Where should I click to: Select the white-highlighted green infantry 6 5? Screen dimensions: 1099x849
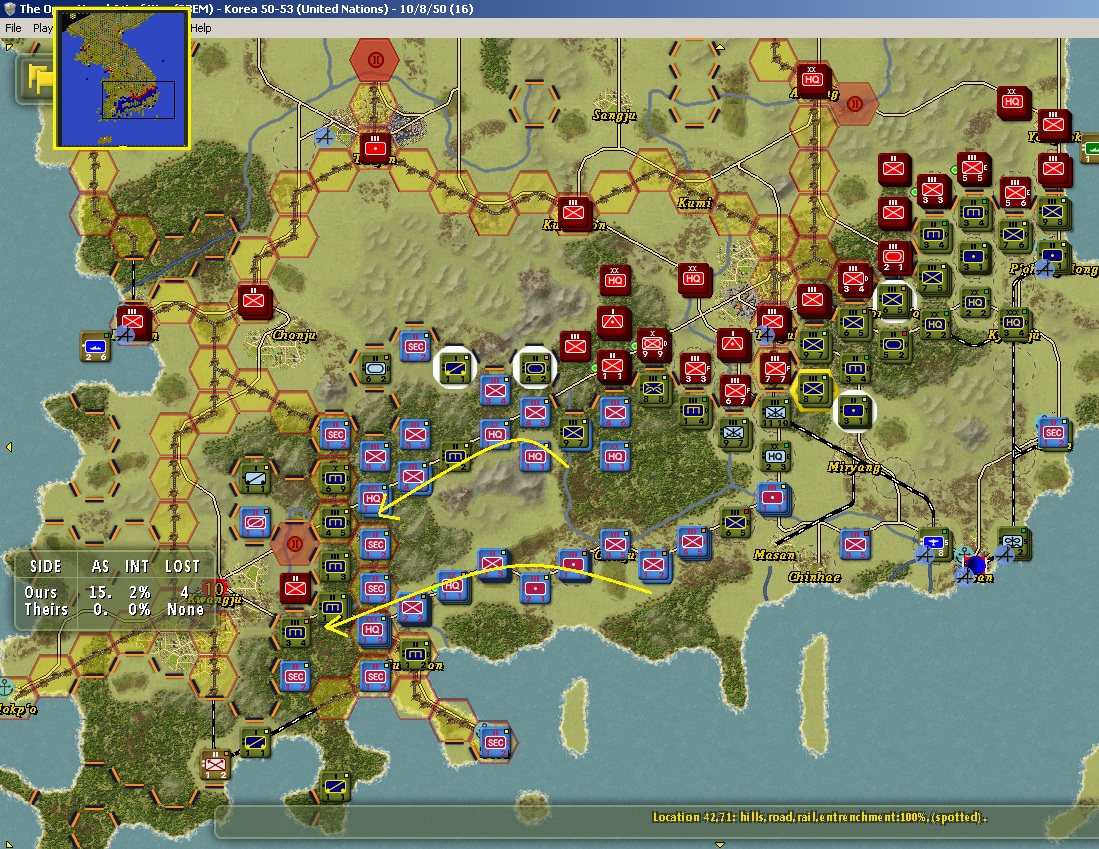tap(893, 299)
